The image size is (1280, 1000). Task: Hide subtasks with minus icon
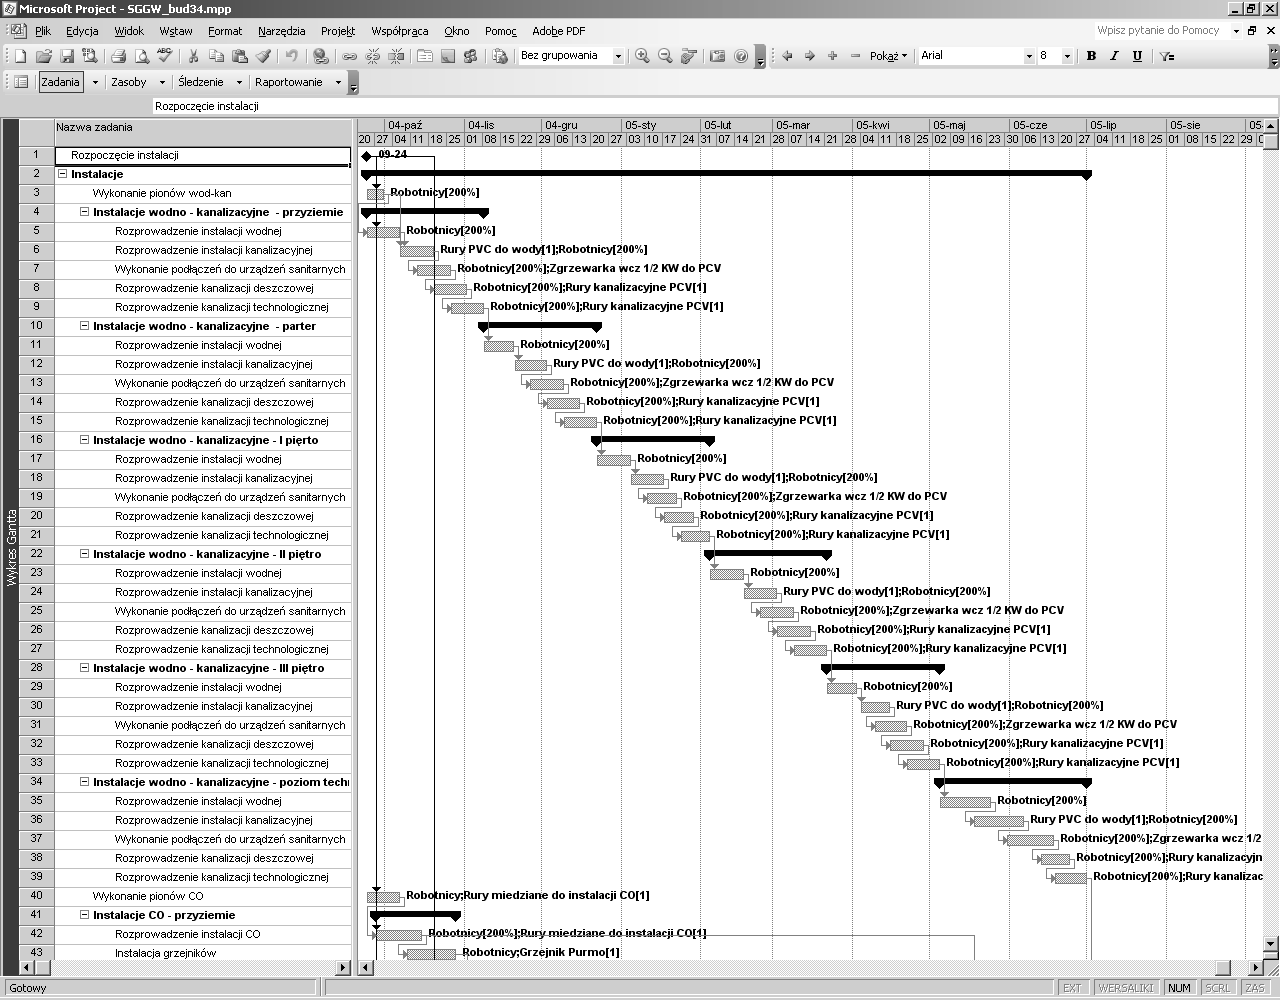855,56
